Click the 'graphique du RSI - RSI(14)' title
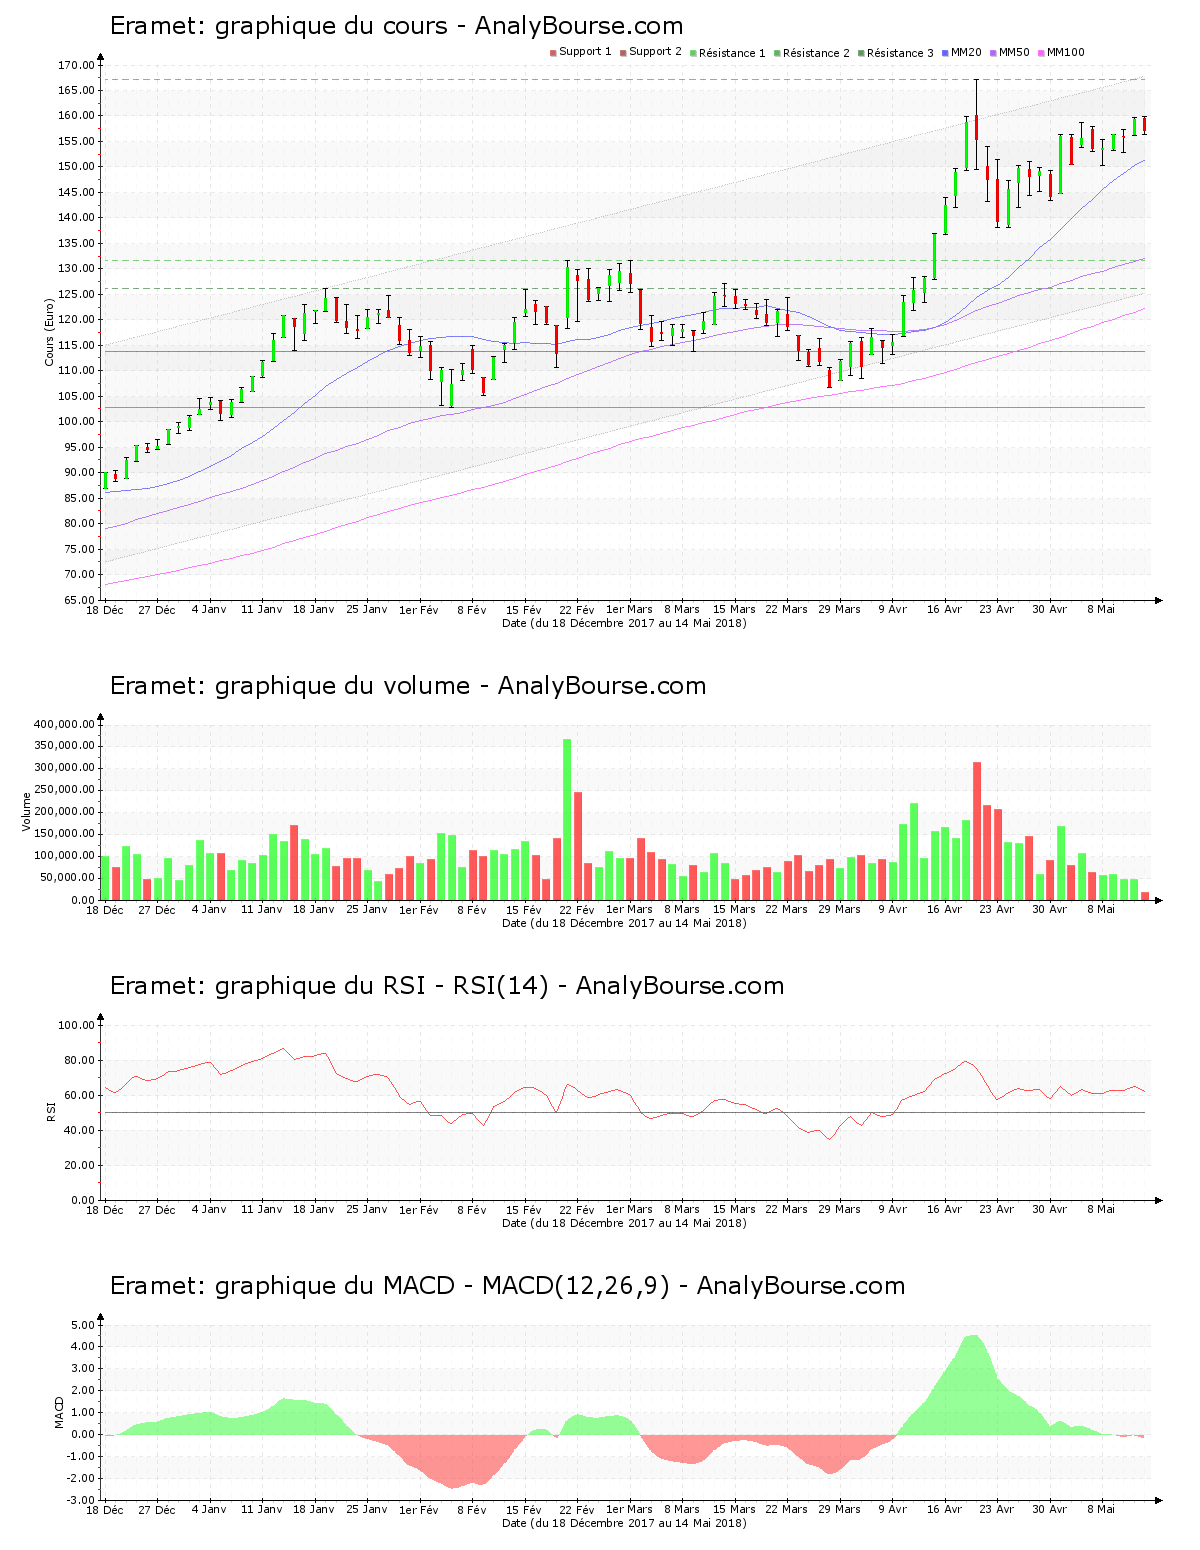Image resolution: width=1200 pixels, height=1550 pixels. 382,986
